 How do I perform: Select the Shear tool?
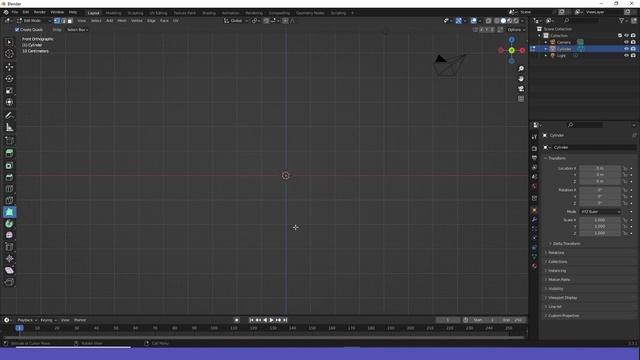(x=9, y=270)
